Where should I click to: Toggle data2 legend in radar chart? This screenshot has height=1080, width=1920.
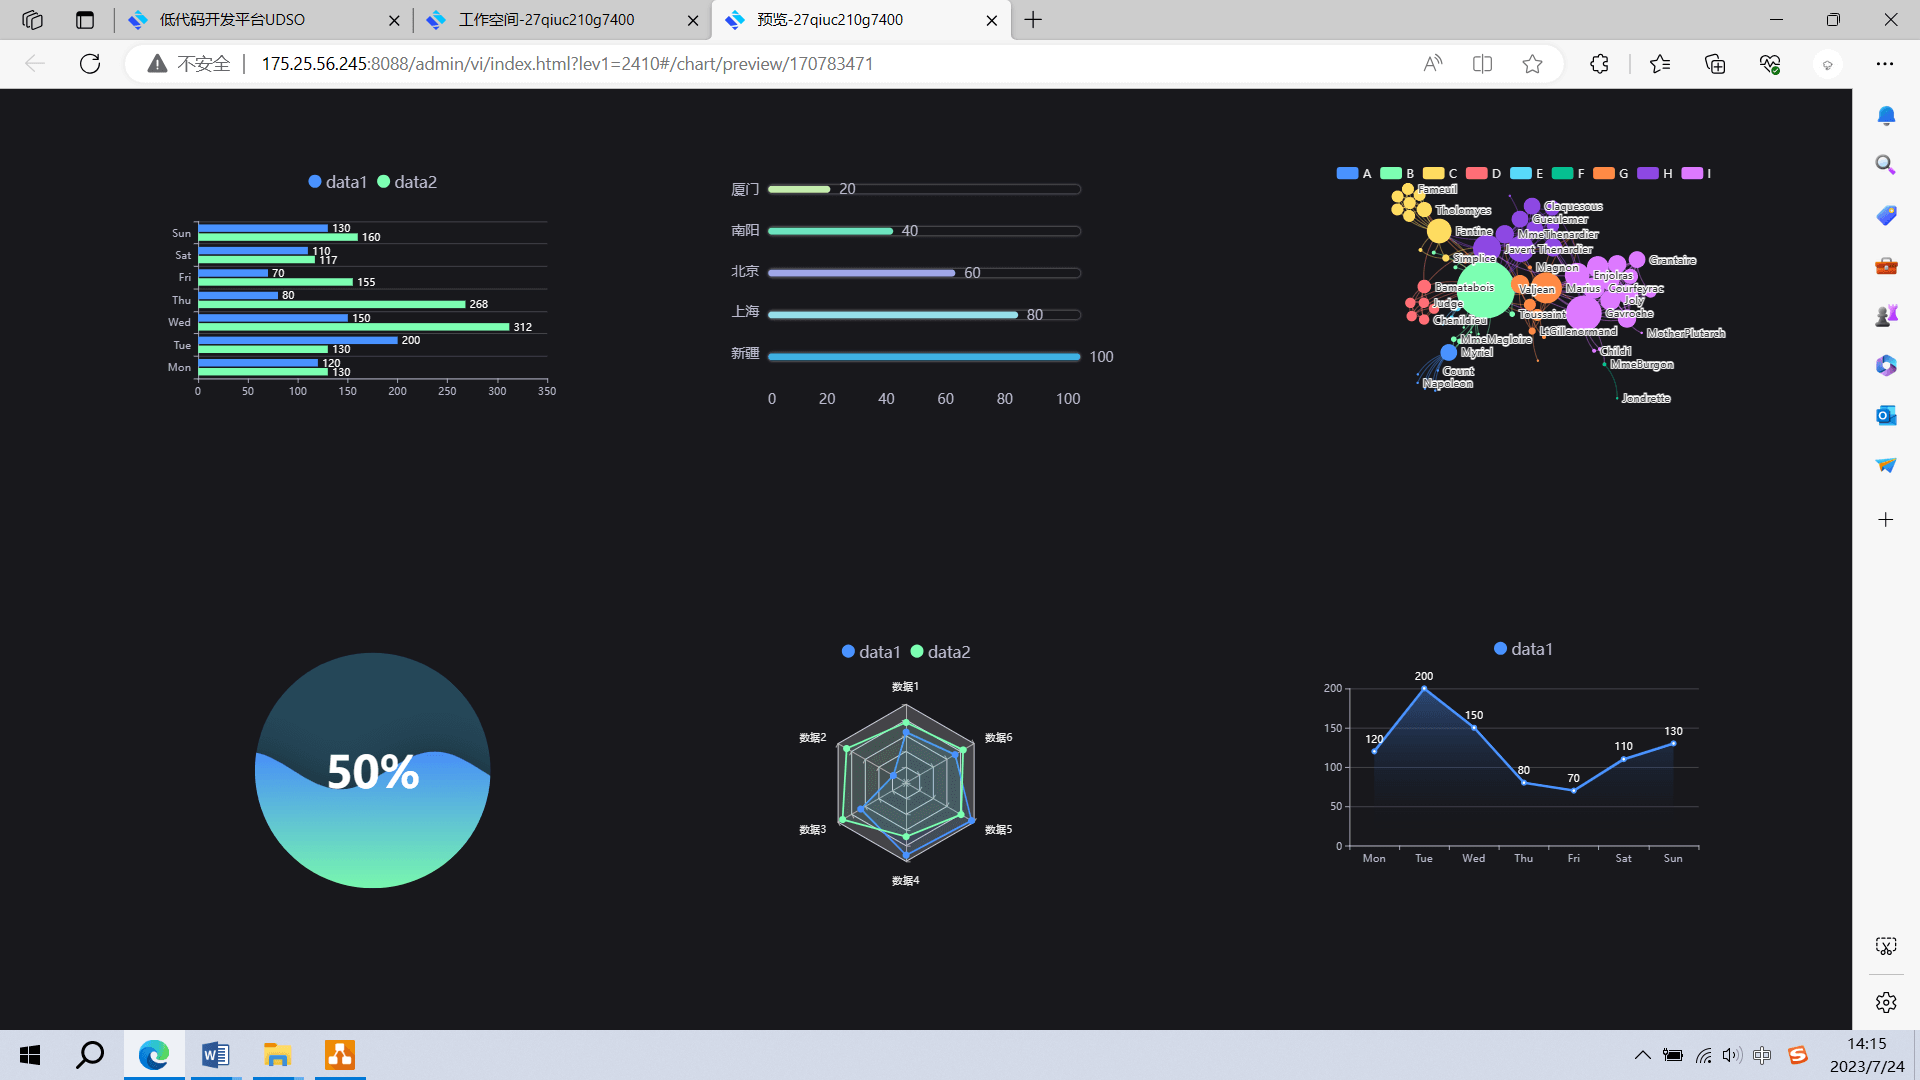coord(940,652)
